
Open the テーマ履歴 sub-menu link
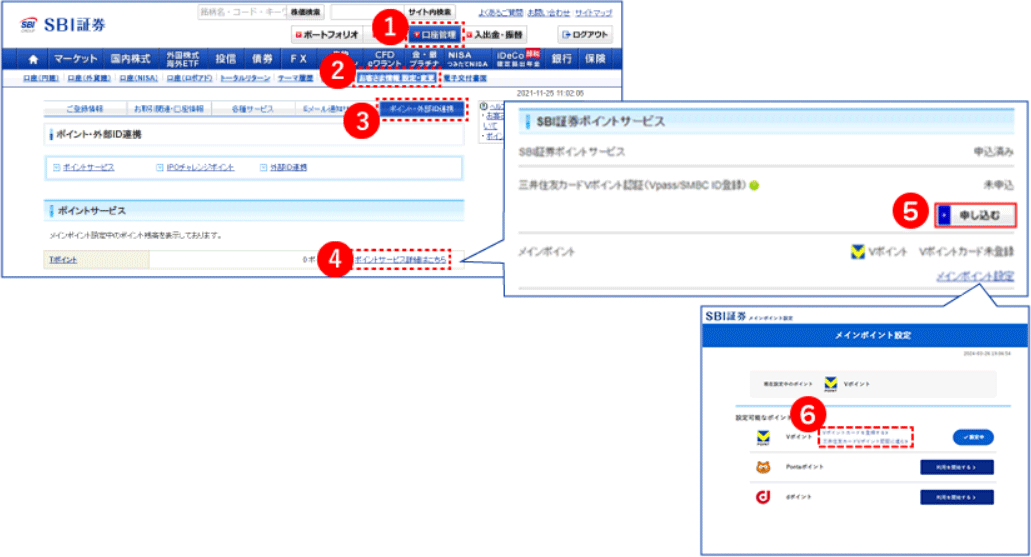pos(295,78)
